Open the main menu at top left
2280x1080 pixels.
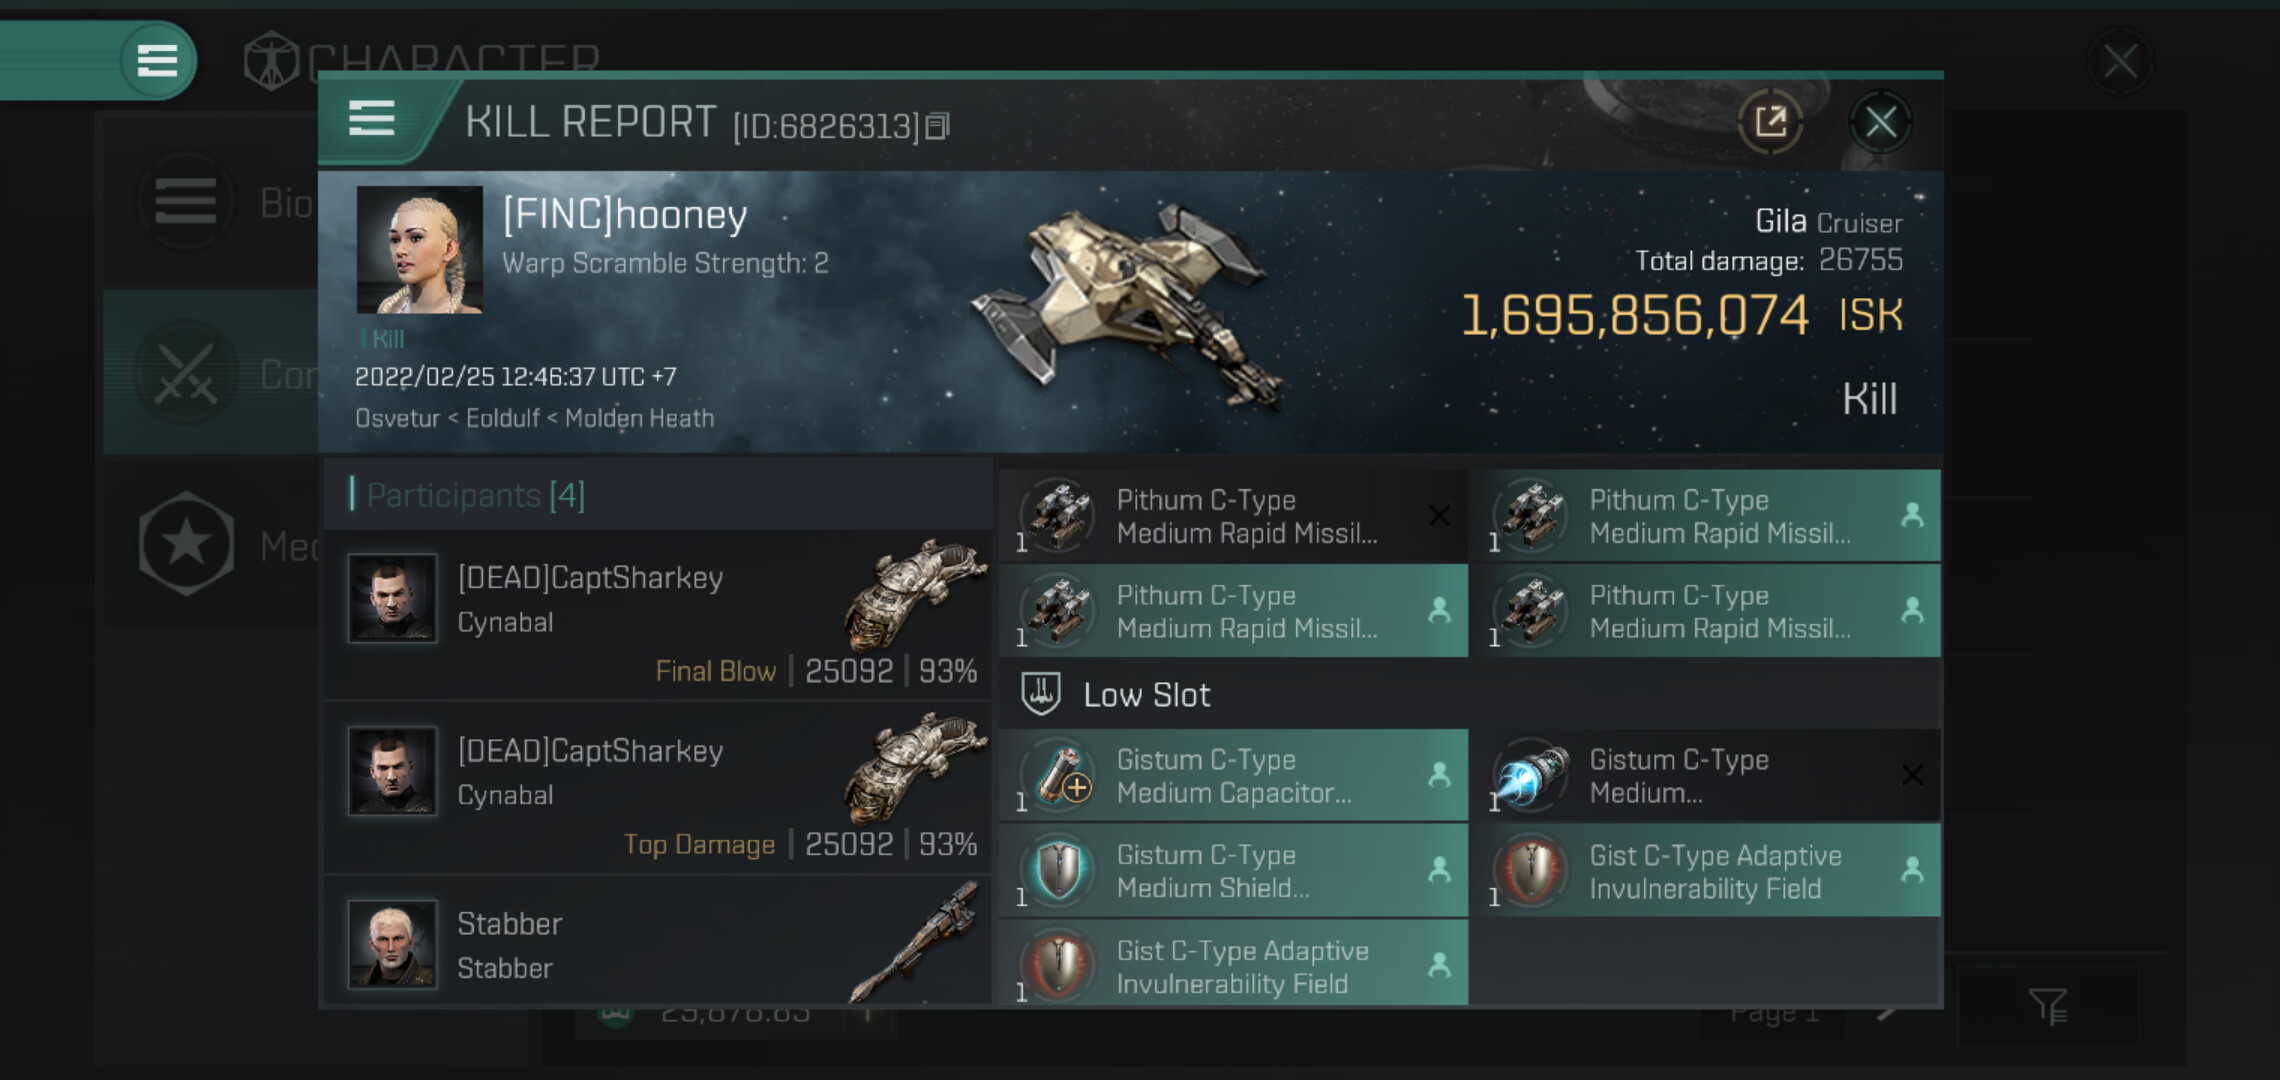(x=157, y=61)
